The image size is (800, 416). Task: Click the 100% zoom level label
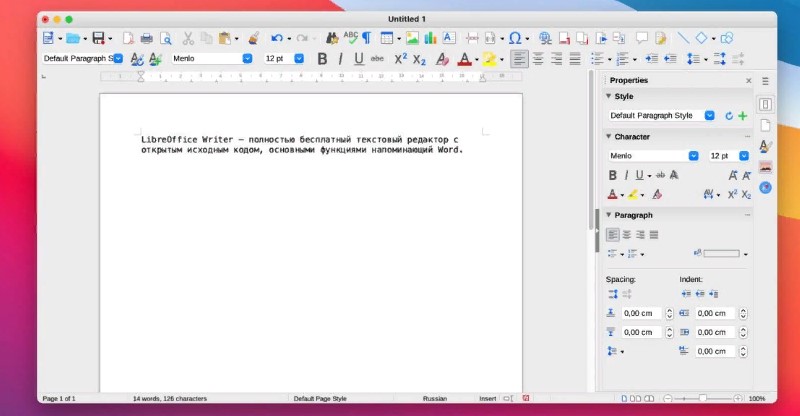click(x=757, y=398)
